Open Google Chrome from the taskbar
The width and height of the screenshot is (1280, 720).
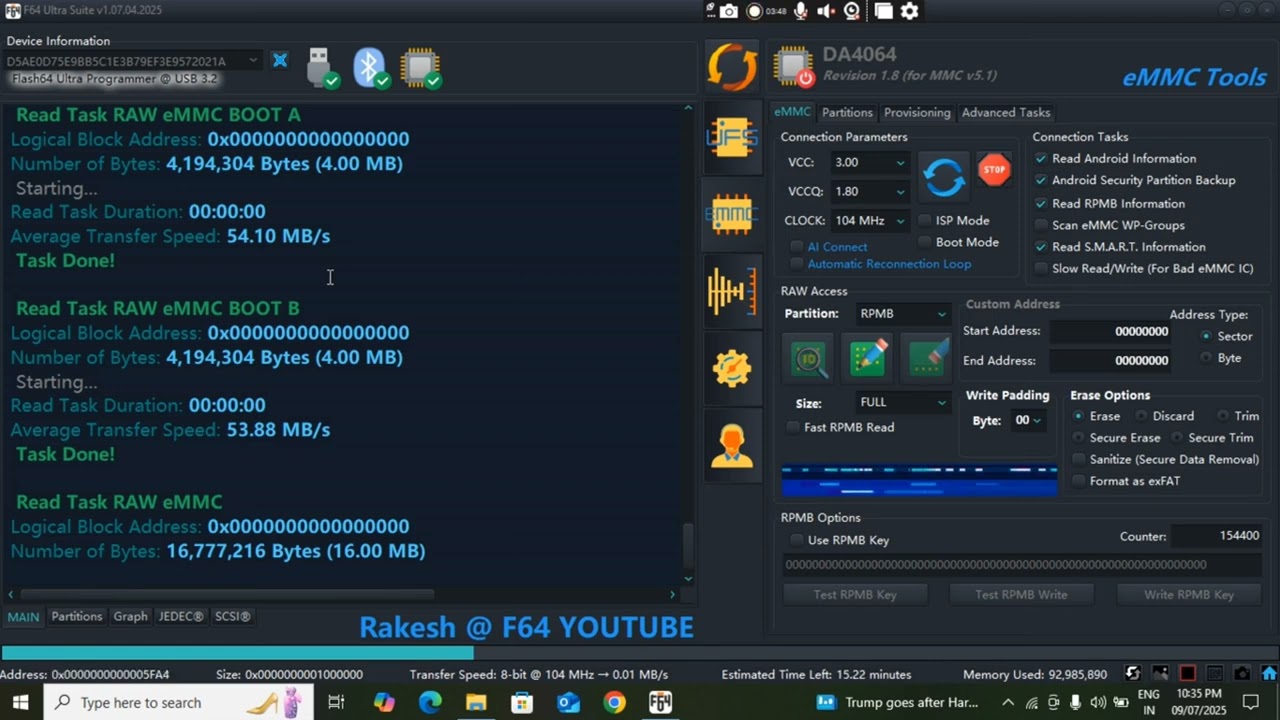point(614,703)
